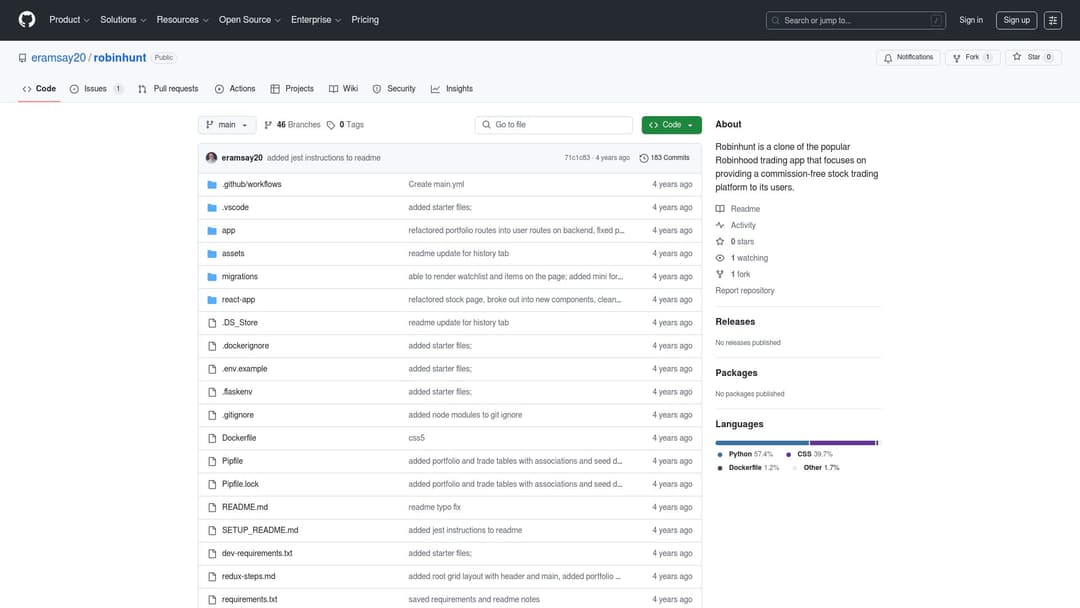Open the Security tab

pyautogui.click(x=394, y=89)
